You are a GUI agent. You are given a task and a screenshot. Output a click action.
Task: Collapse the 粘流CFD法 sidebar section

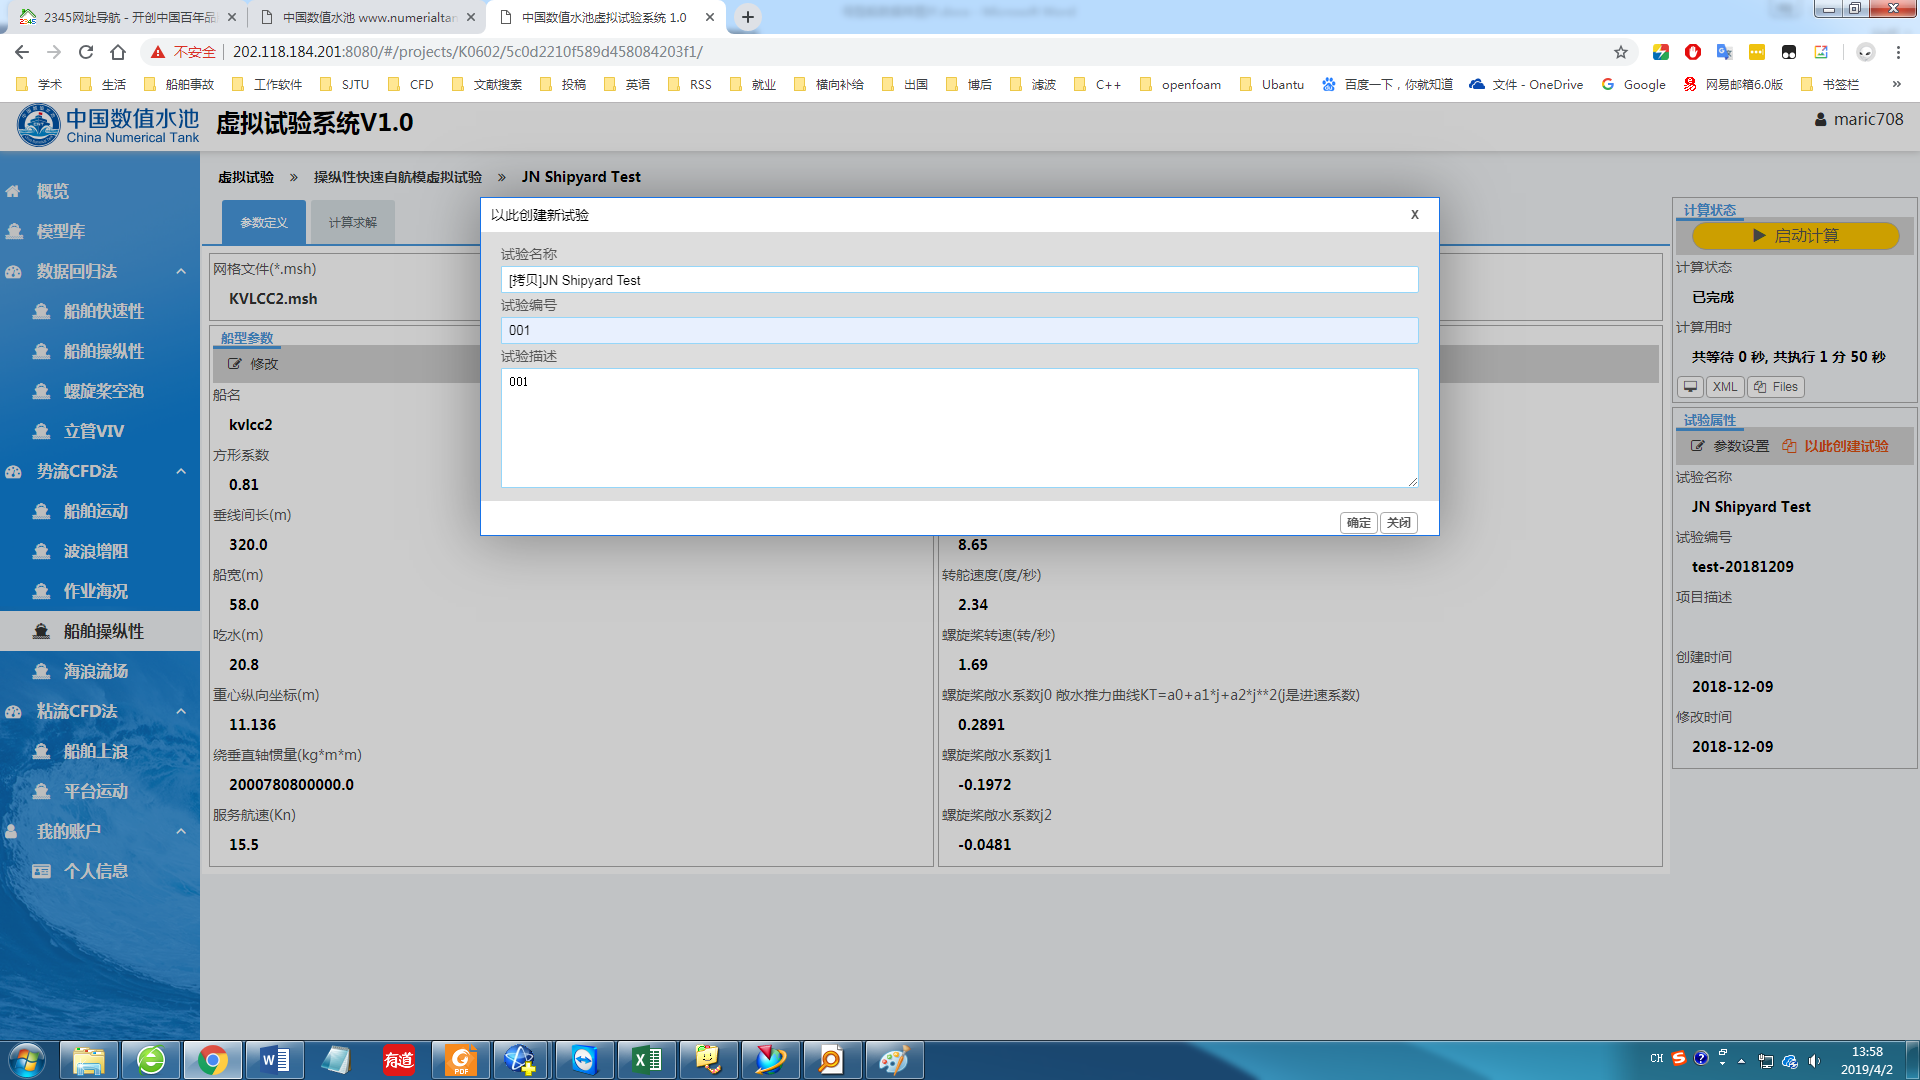181,711
